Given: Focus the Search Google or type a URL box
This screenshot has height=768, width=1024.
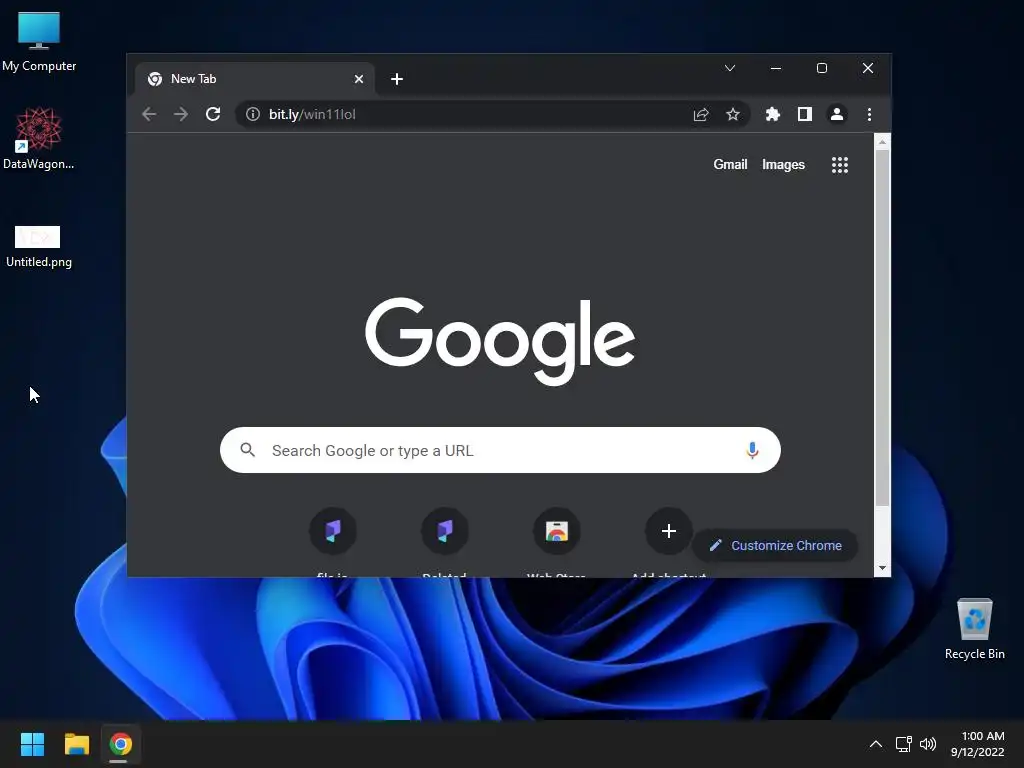Looking at the screenshot, I should pos(500,450).
